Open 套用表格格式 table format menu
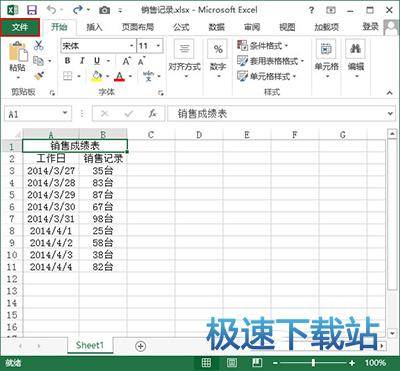This screenshot has width=400, height=371. 270,61
